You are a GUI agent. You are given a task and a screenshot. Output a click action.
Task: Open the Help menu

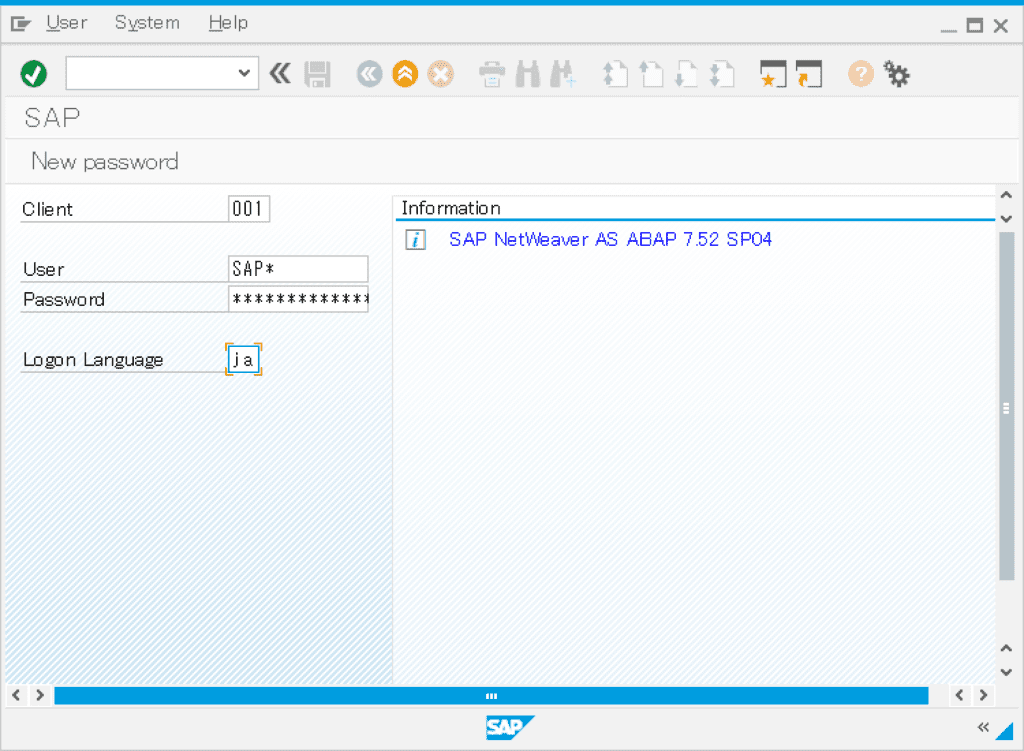pos(229,23)
